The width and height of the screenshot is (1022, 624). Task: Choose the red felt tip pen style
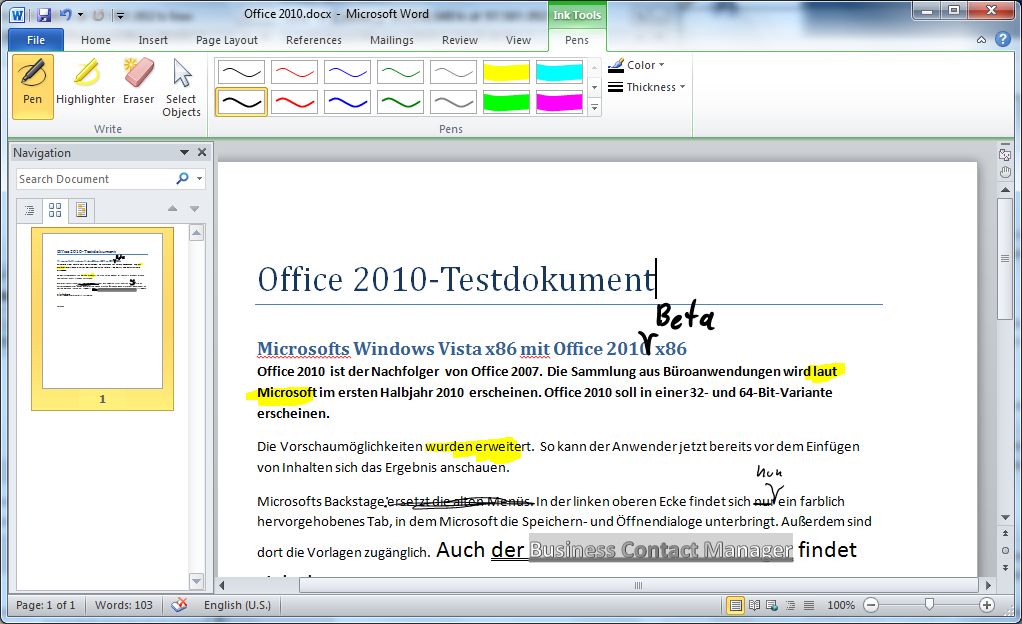tap(294, 100)
